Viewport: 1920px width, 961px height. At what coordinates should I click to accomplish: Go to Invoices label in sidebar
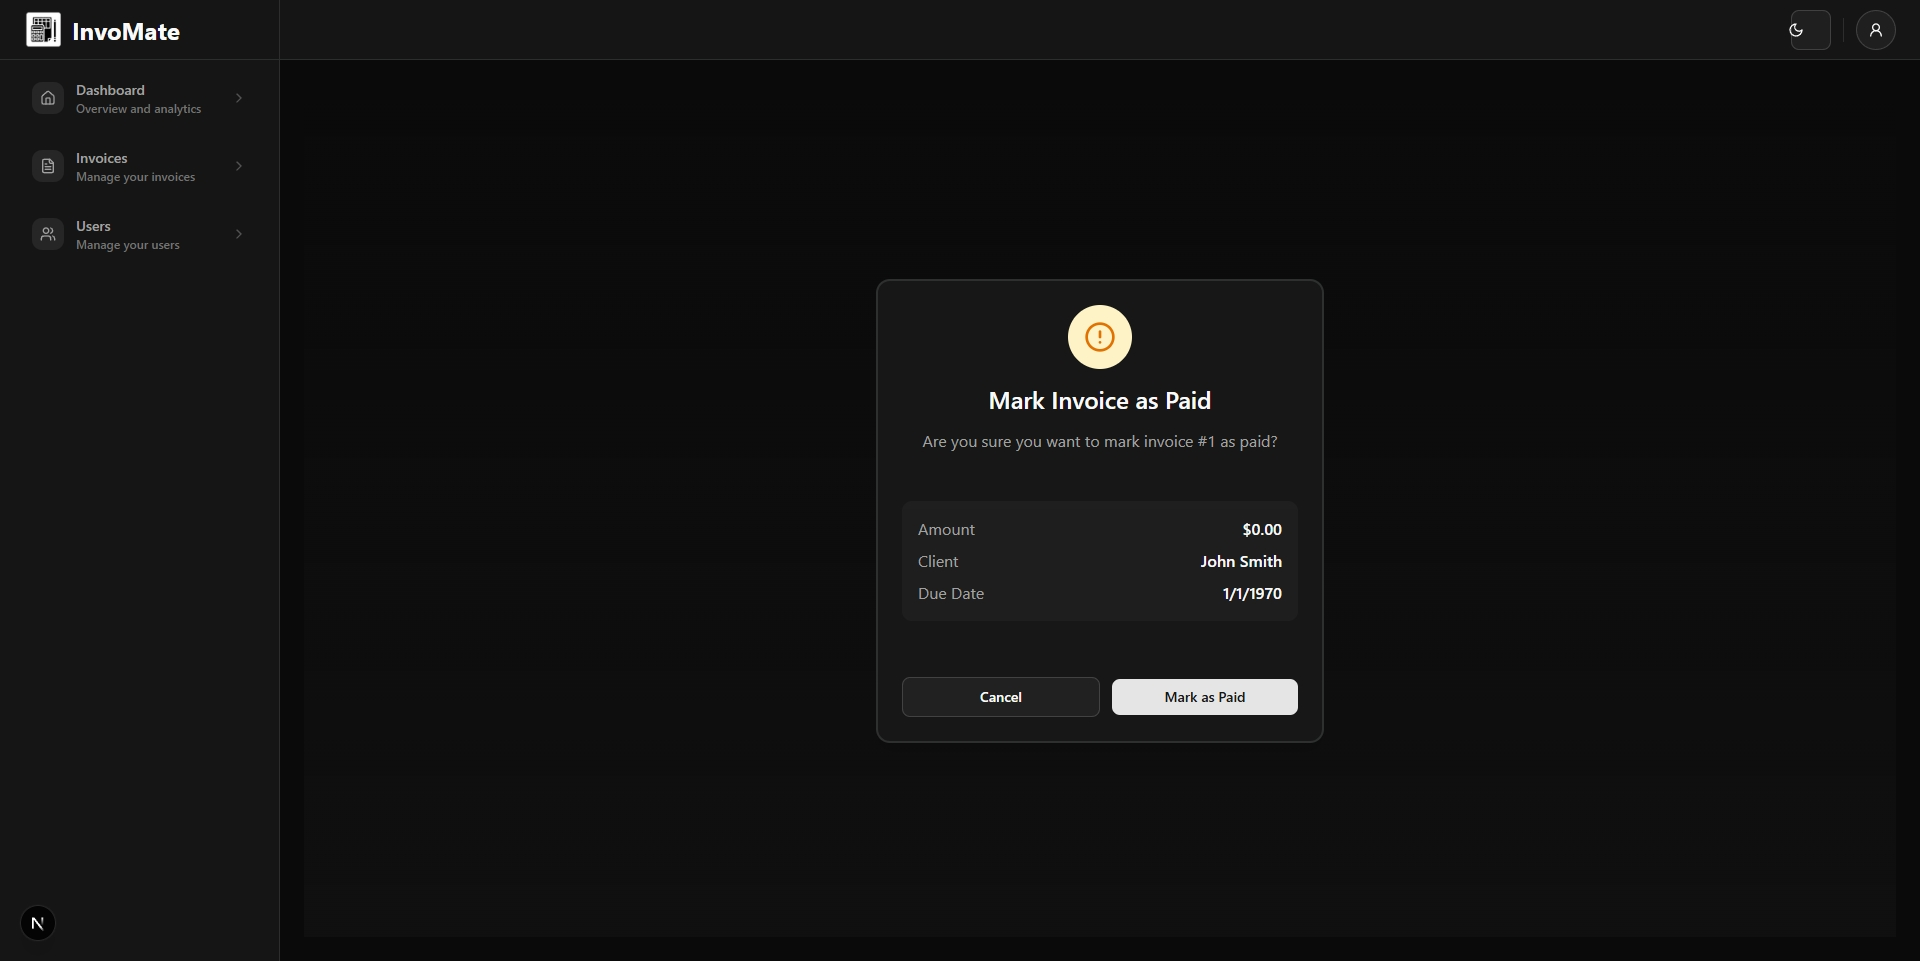[x=102, y=158]
